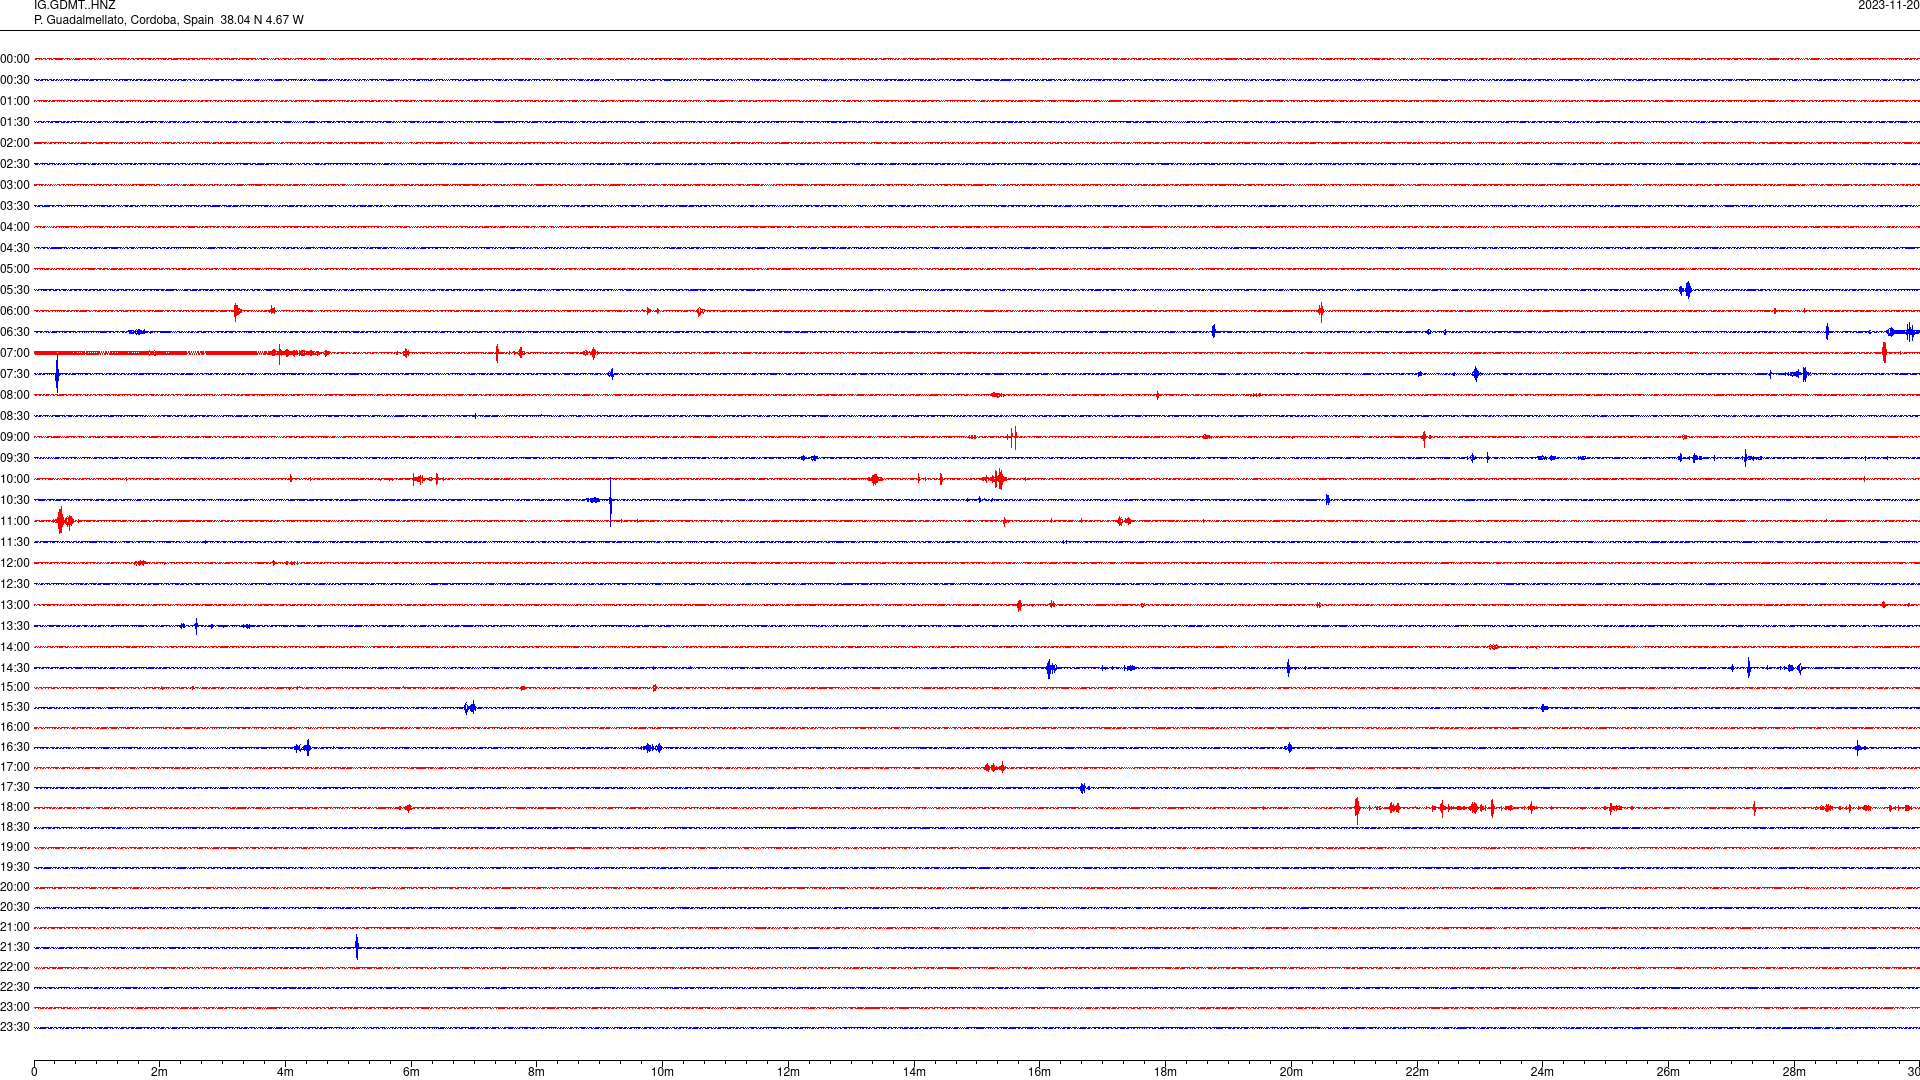Viewport: 1920px width, 1080px height.
Task: Select the 18:00 time row label
Action: pyautogui.click(x=15, y=807)
